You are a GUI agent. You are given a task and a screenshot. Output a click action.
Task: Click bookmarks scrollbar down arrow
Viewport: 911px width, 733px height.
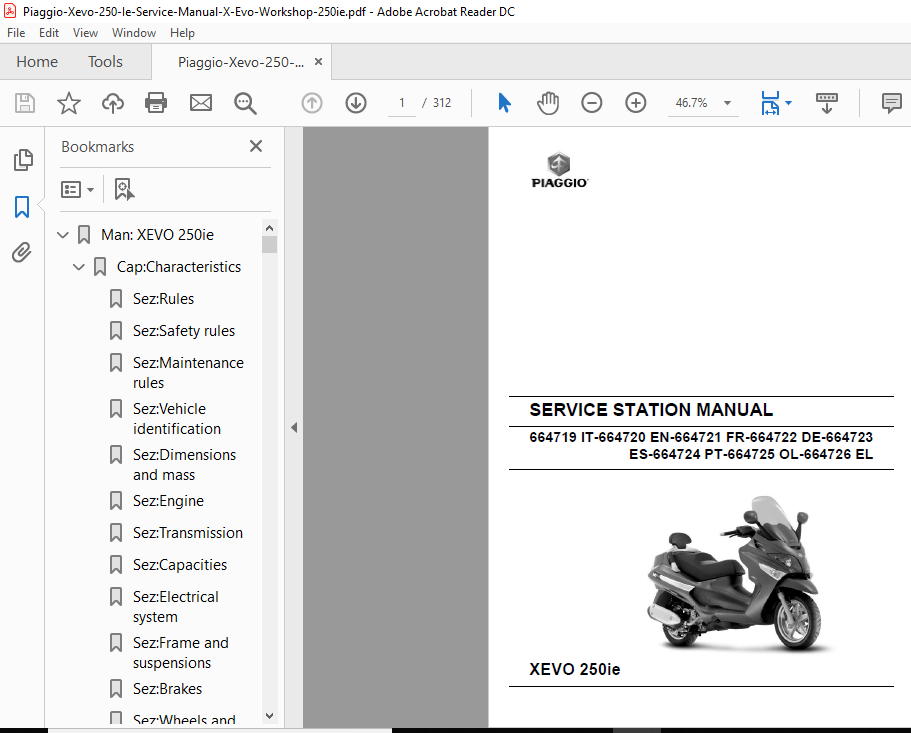[x=269, y=716]
